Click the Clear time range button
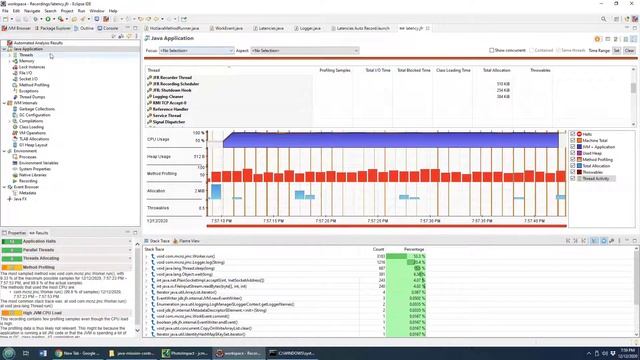The height and width of the screenshot is (360, 640). coord(629,51)
